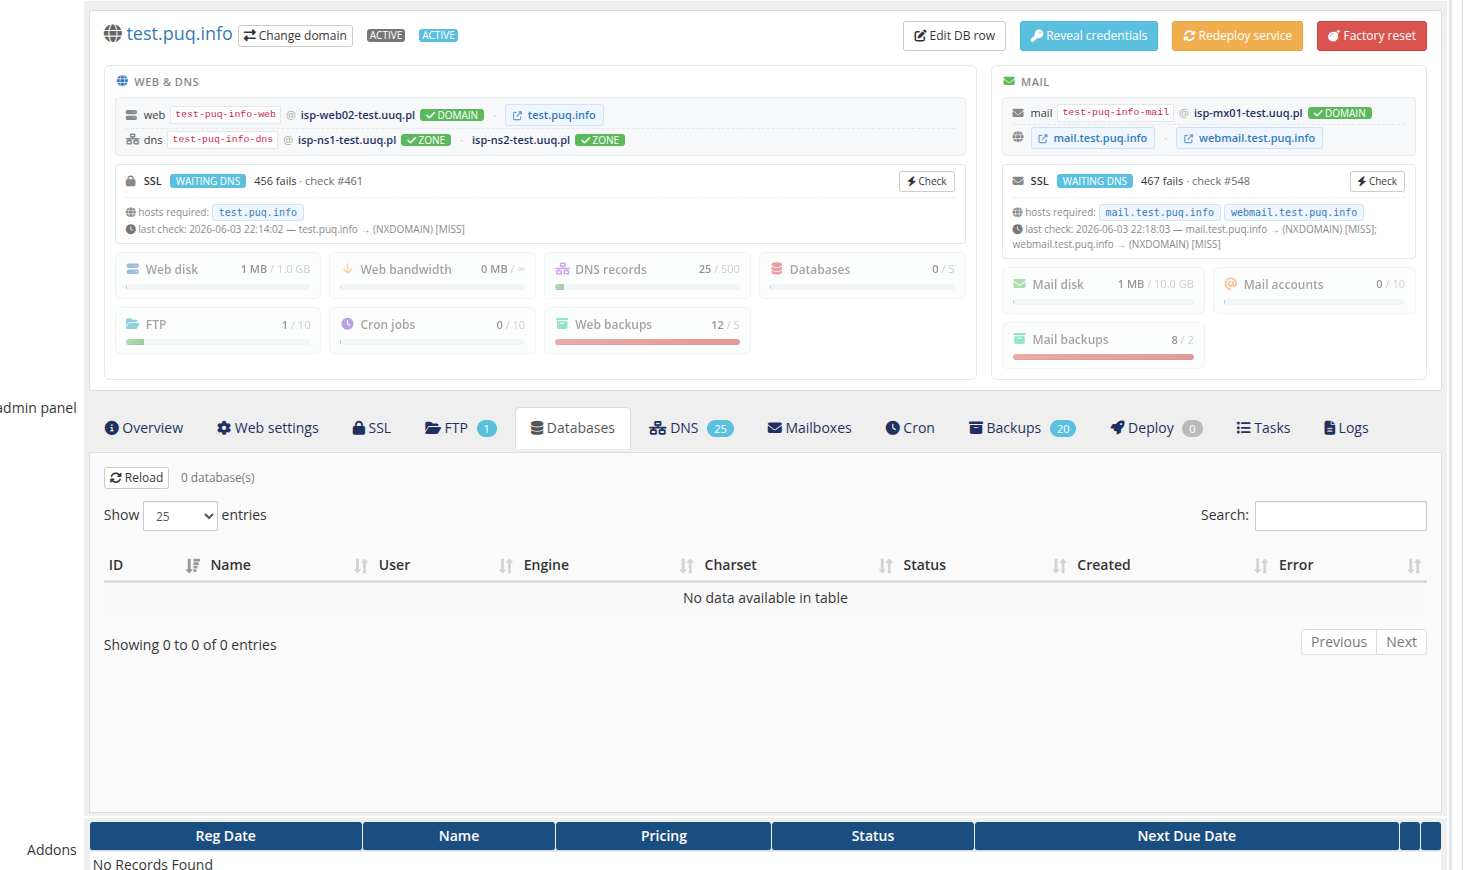The height and width of the screenshot is (870, 1475).
Task: Open the DNS tab
Action: [691, 428]
